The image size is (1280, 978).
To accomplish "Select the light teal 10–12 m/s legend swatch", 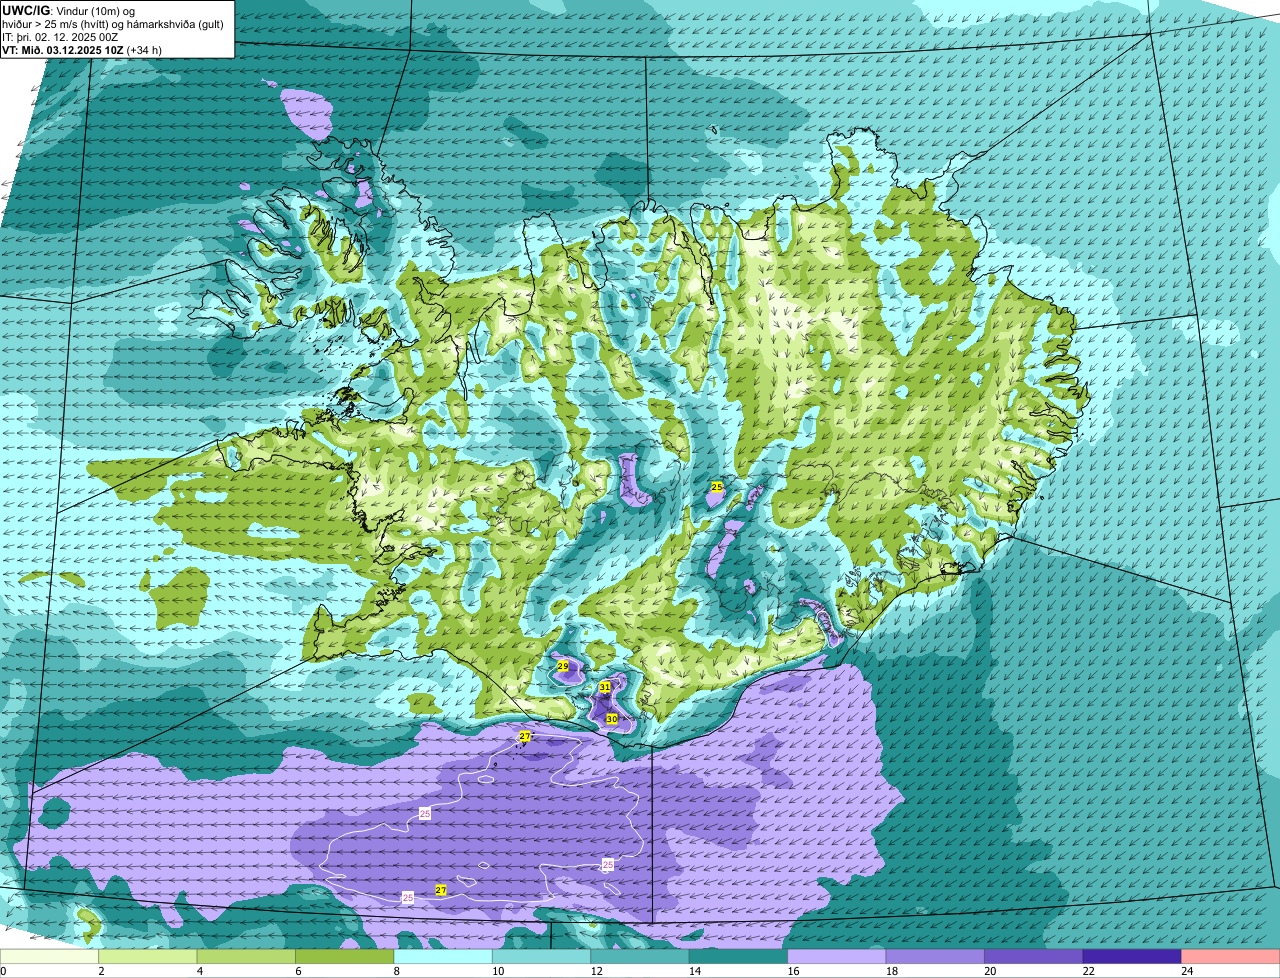I will pos(541,957).
